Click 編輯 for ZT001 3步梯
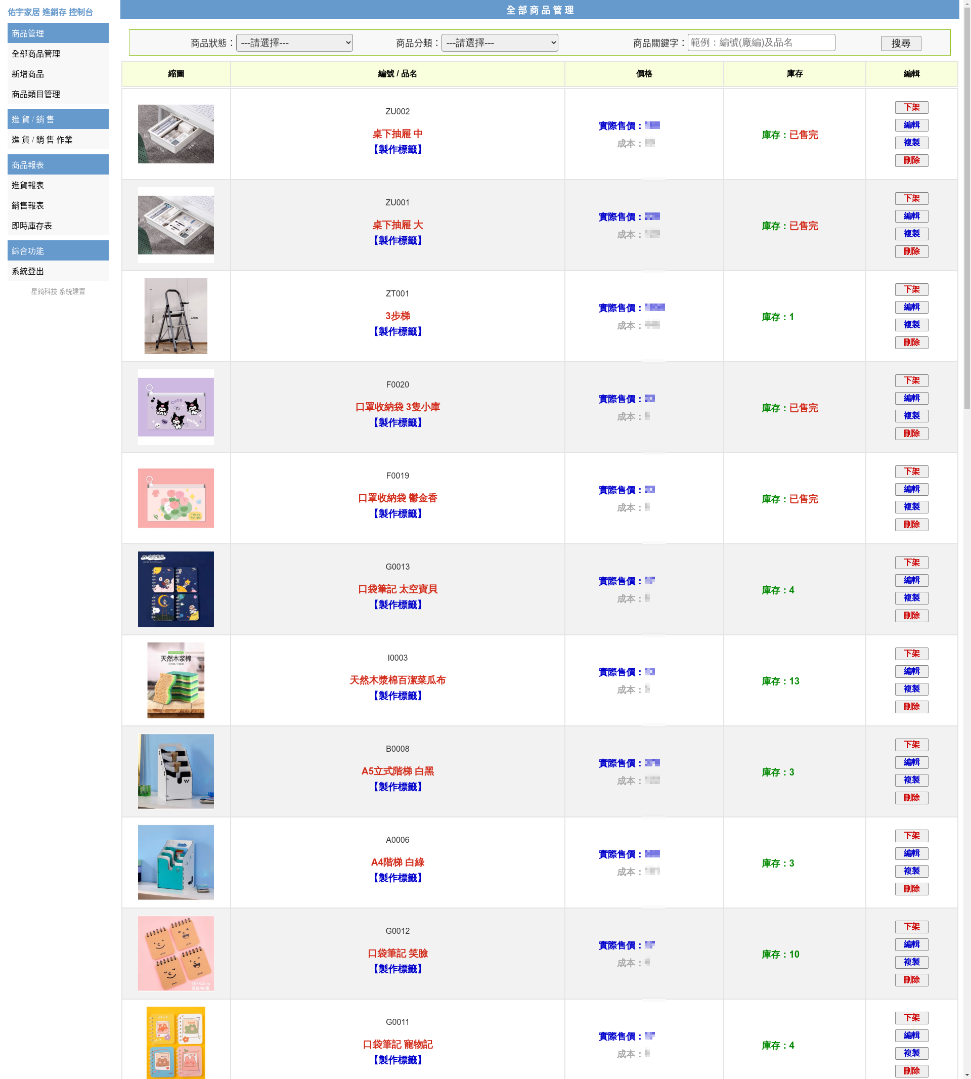 click(912, 307)
